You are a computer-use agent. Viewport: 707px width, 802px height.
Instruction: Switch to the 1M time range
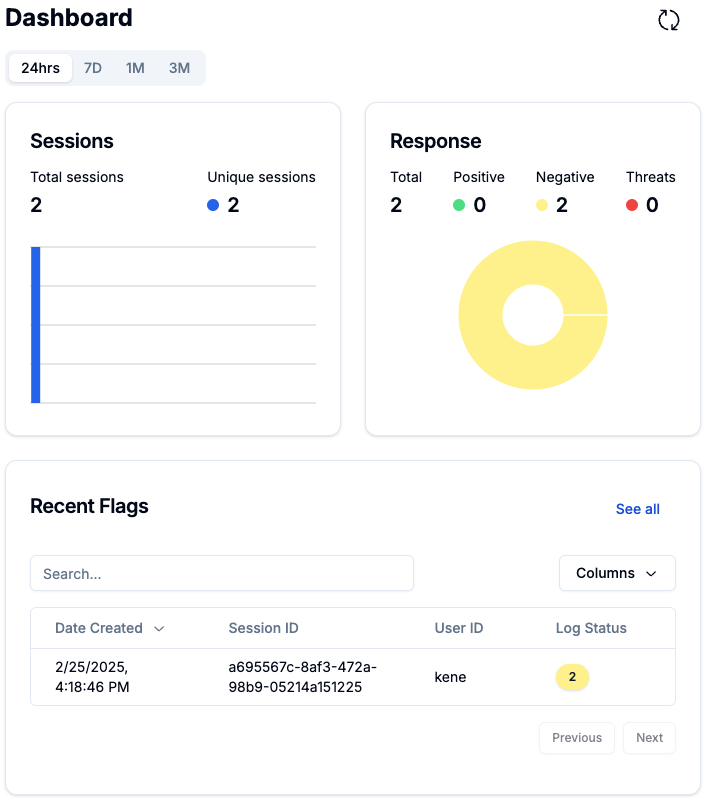click(x=135, y=68)
